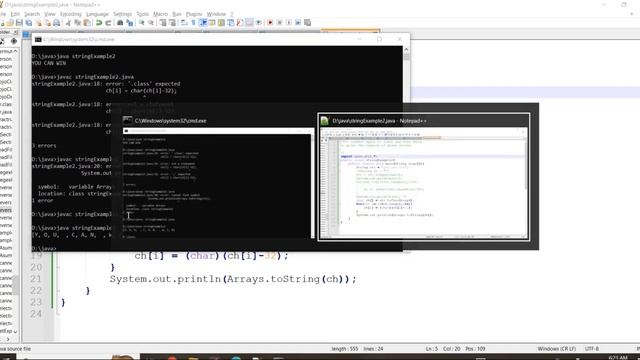Copy selection with the Copy toolbar icon

[x=78, y=23]
